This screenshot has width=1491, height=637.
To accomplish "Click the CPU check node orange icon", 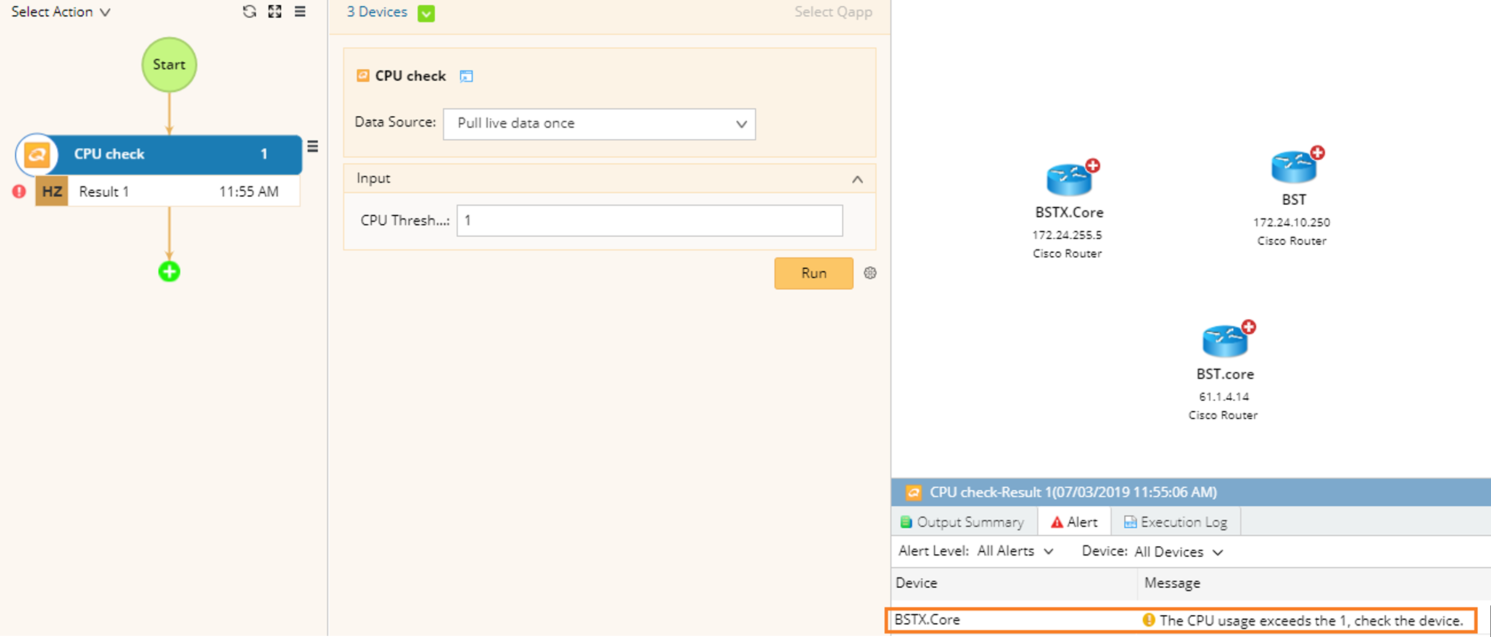I will [x=37, y=155].
